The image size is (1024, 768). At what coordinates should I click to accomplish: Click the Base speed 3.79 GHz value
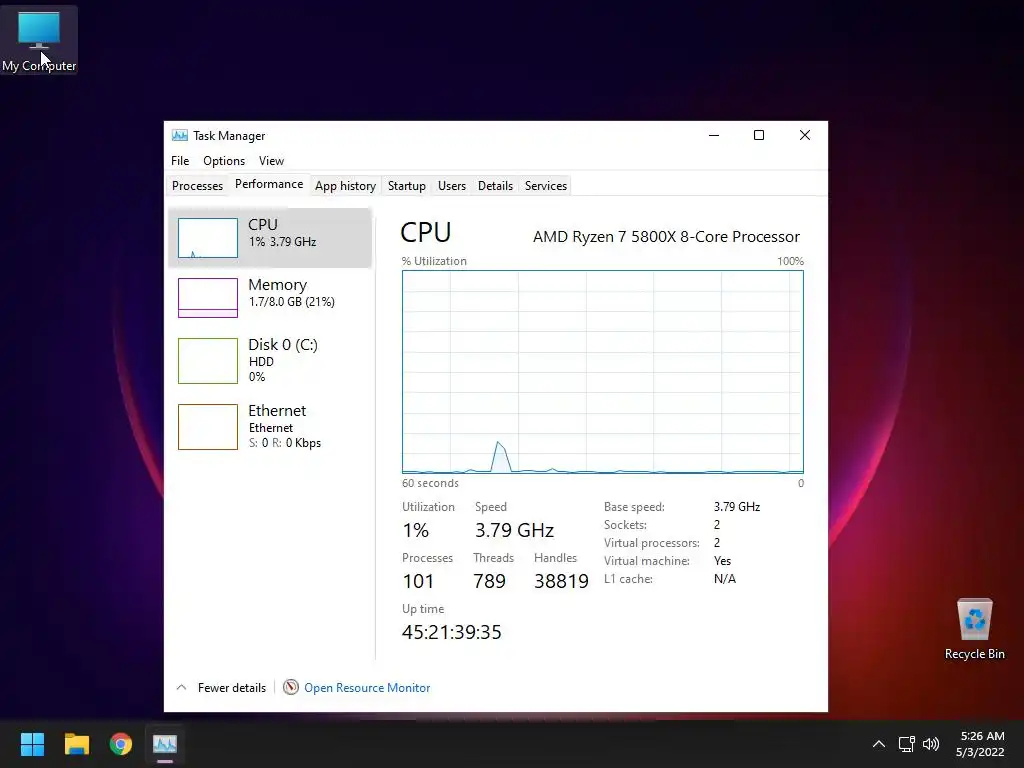click(x=737, y=507)
